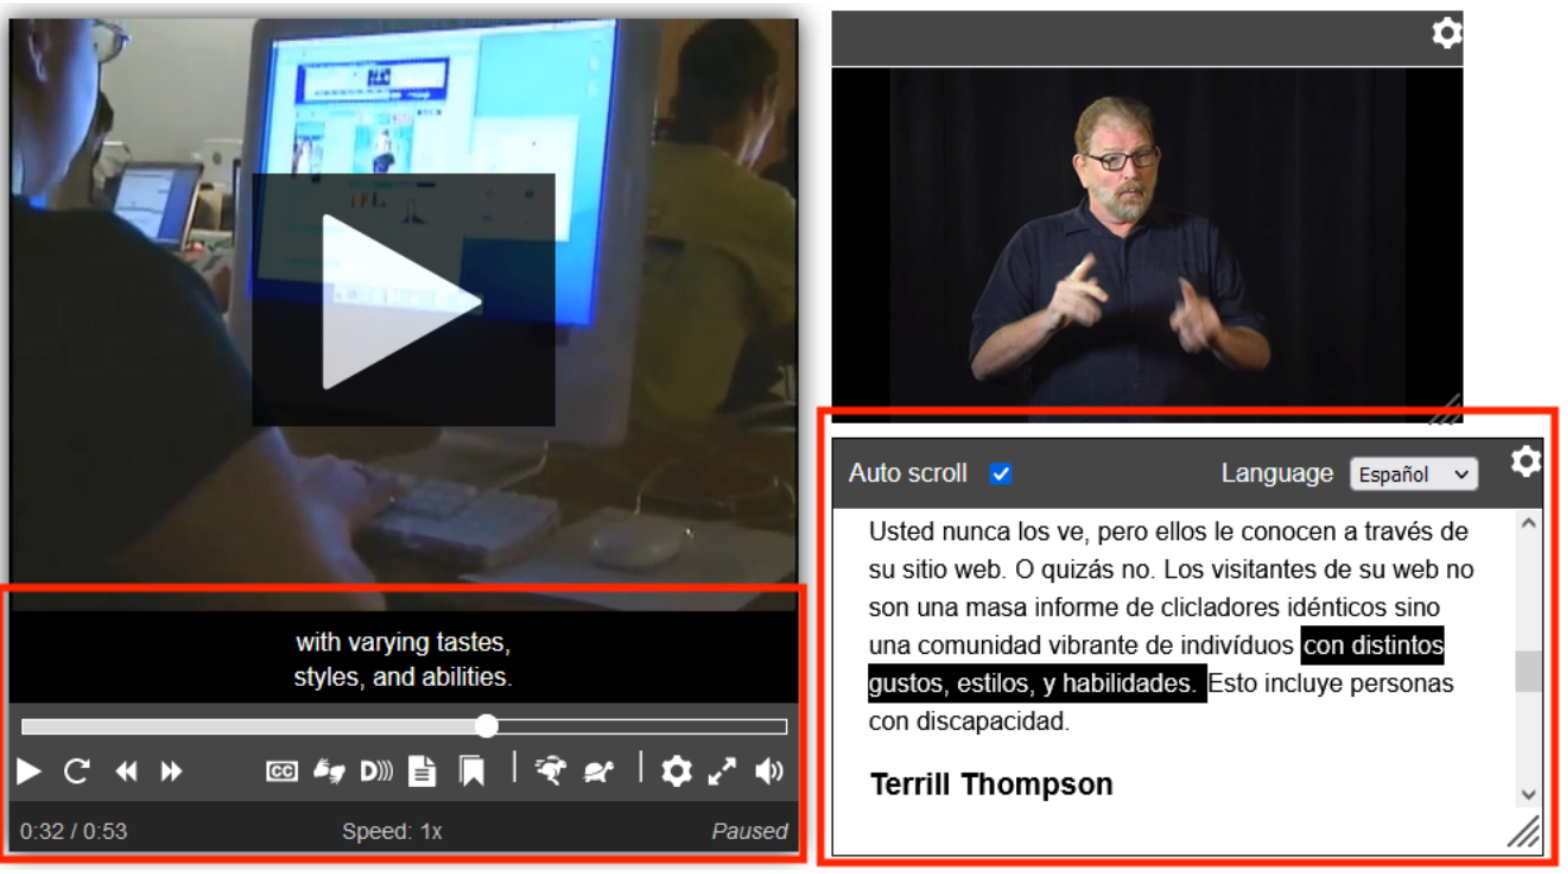Toggle audio description with the D))) icon
The image size is (1568, 874).
[376, 772]
